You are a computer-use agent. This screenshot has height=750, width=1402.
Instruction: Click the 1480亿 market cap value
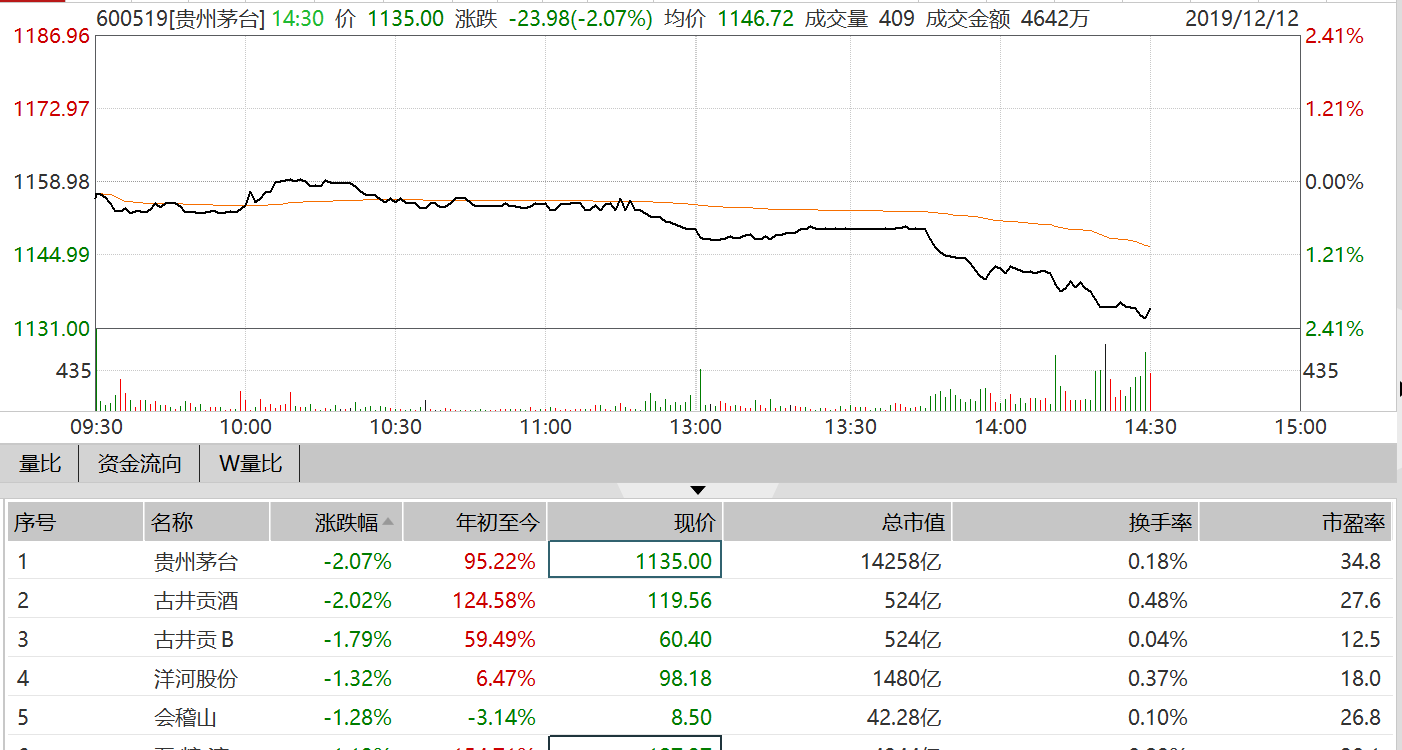click(x=908, y=679)
